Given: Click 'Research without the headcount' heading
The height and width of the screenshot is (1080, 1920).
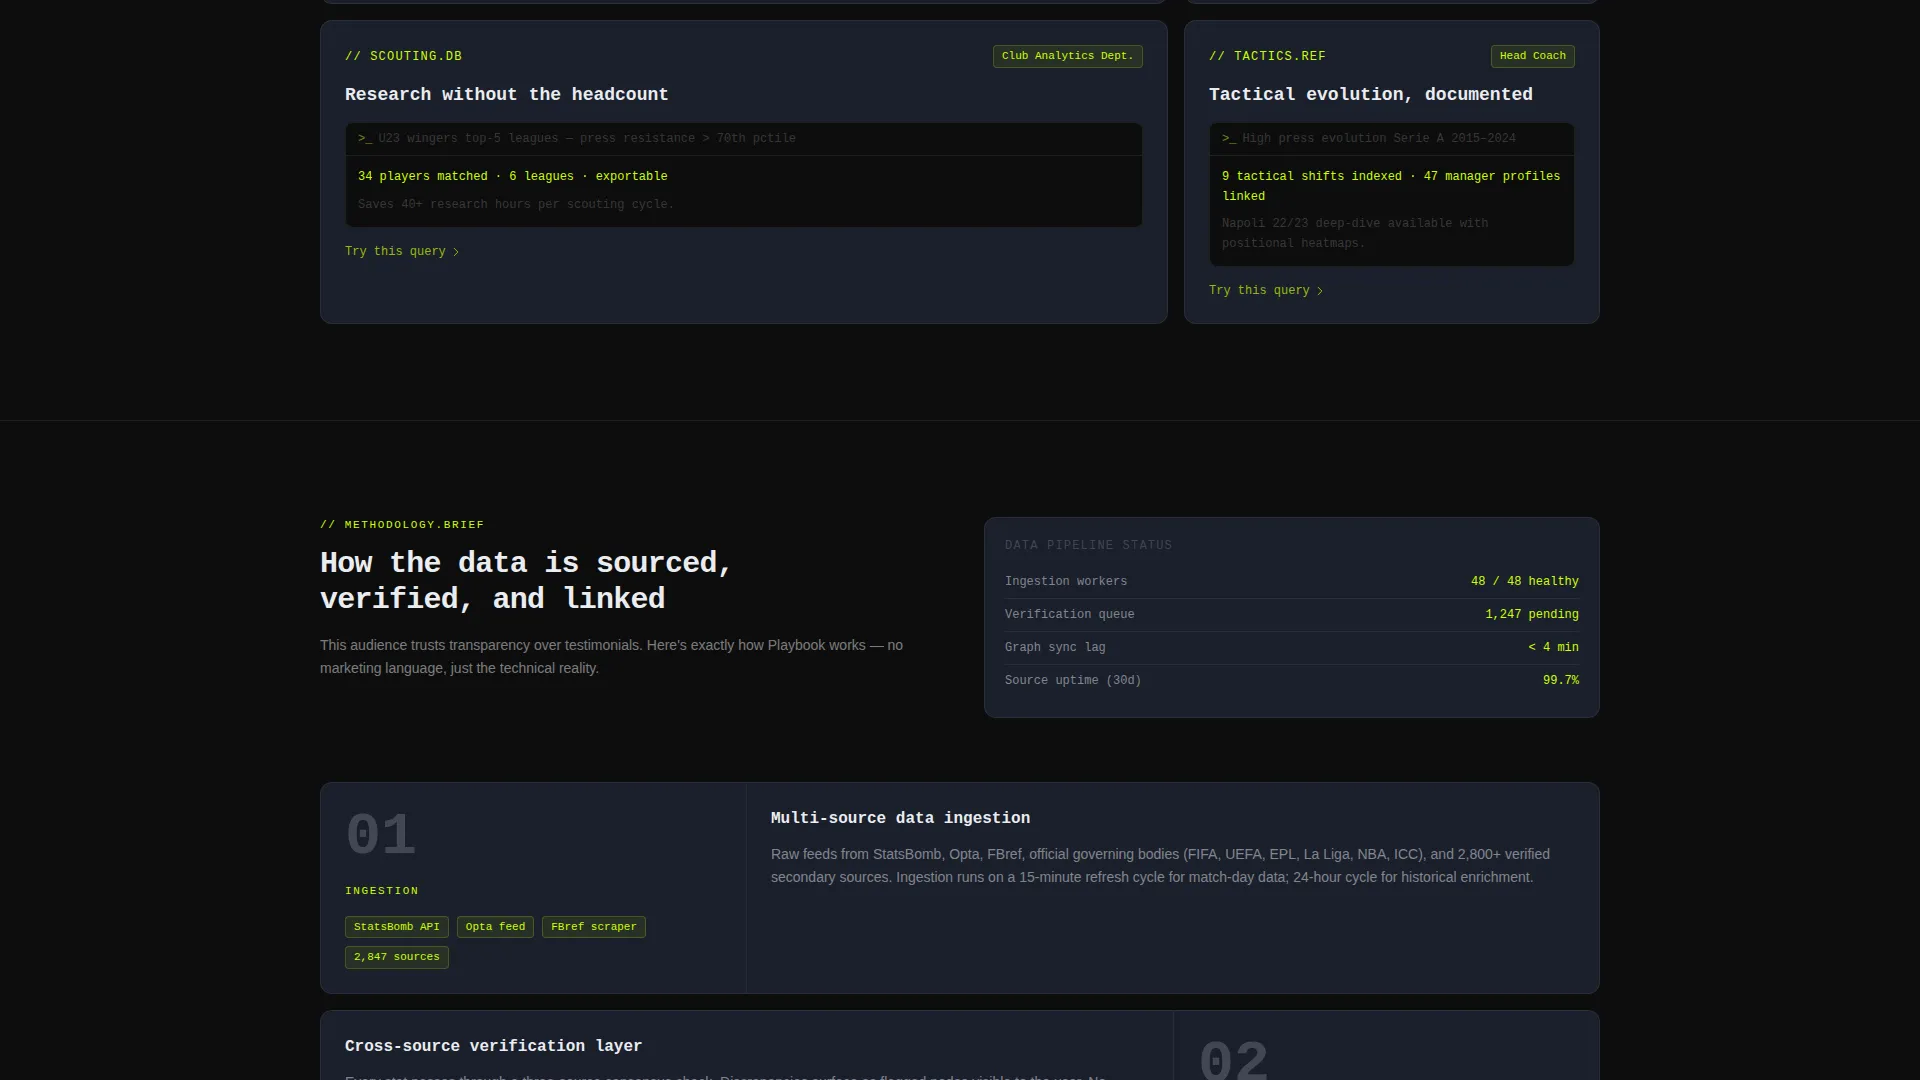Looking at the screenshot, I should click(x=506, y=94).
